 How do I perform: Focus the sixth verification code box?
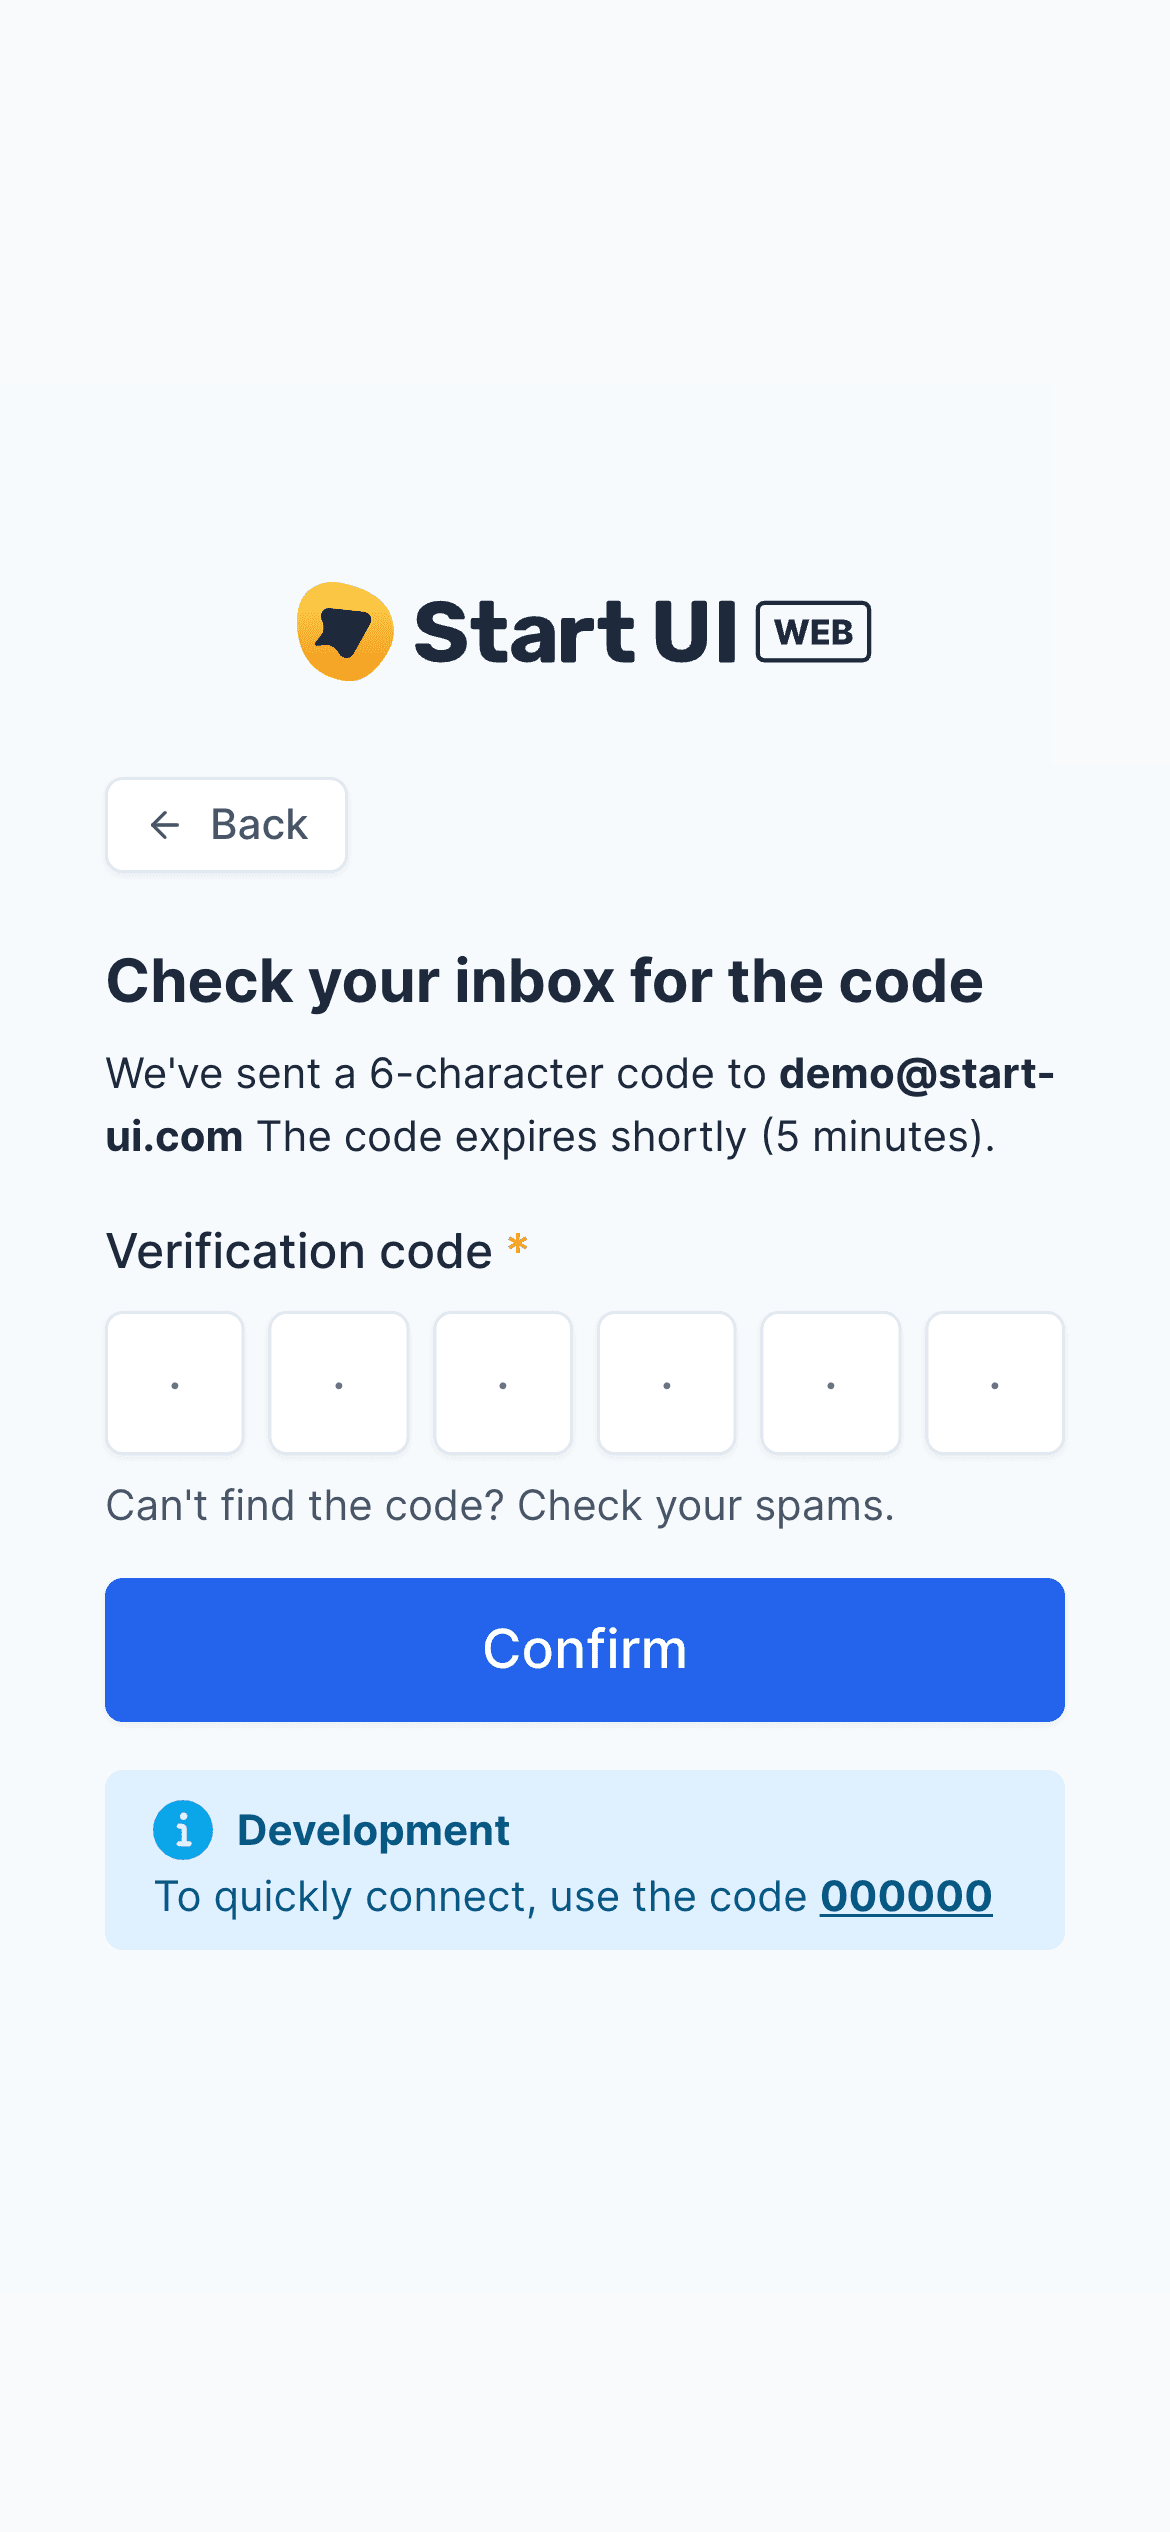click(x=995, y=1383)
